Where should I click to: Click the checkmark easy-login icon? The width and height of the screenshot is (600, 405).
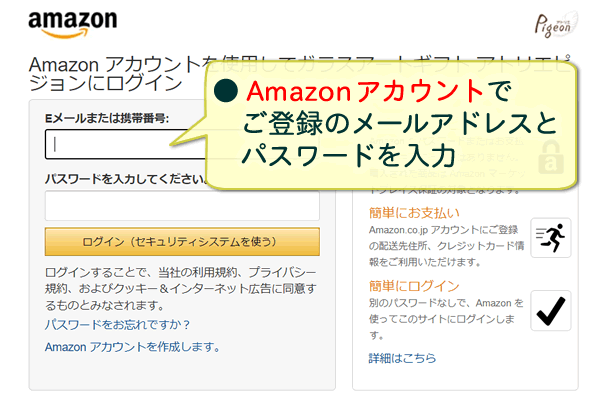[x=551, y=310]
